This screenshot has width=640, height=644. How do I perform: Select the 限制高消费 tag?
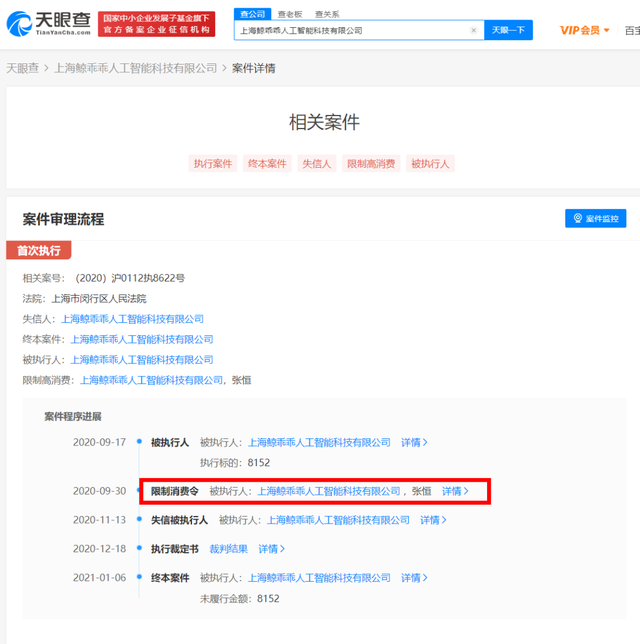371,164
